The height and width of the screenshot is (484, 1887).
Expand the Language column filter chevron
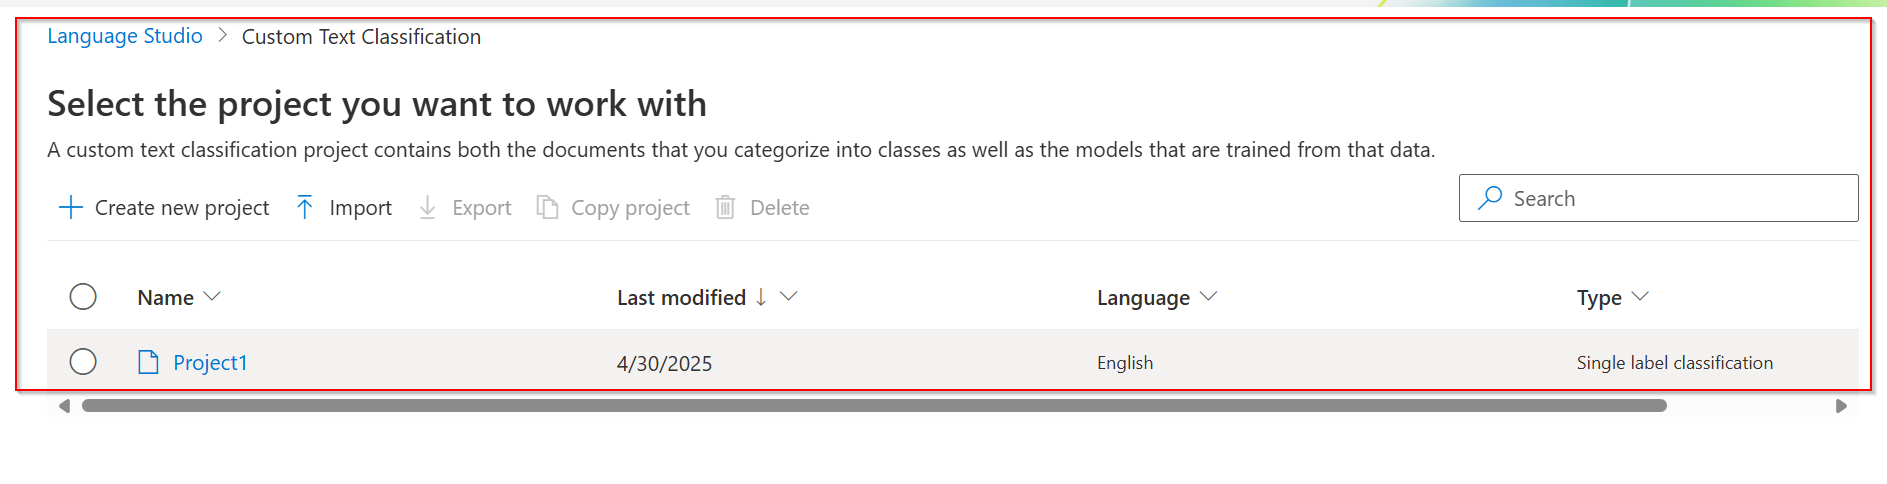(x=1208, y=297)
